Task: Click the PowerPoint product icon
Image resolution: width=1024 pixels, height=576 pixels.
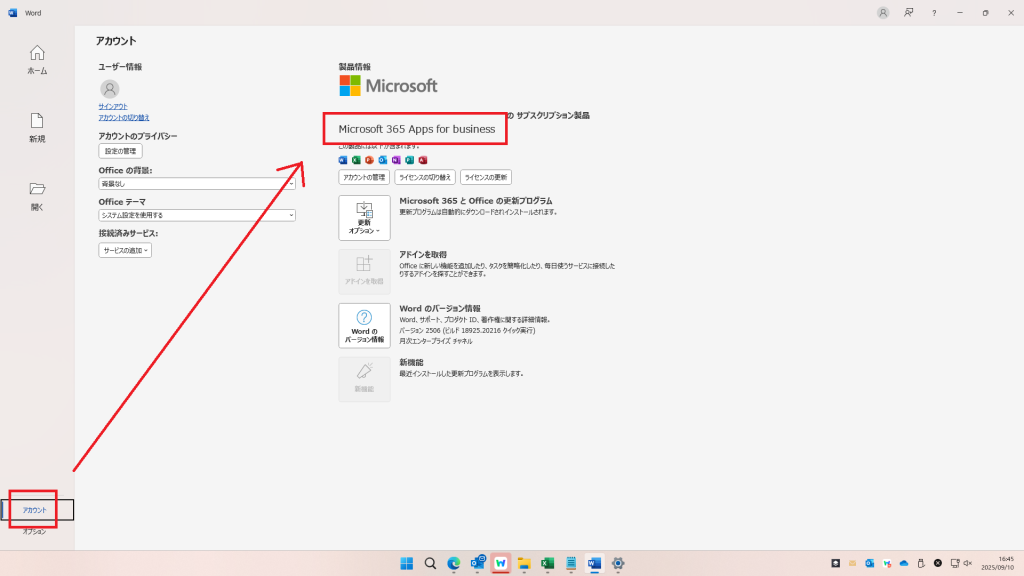Action: tap(369, 160)
